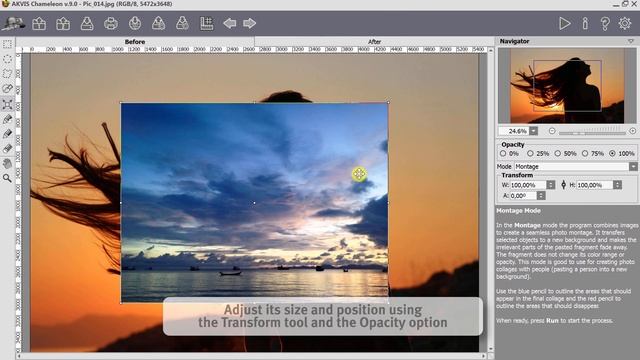Click the Navigator zoom slider
Image resolution: width=640 pixels, height=360 pixels.
pyautogui.click(x=592, y=132)
